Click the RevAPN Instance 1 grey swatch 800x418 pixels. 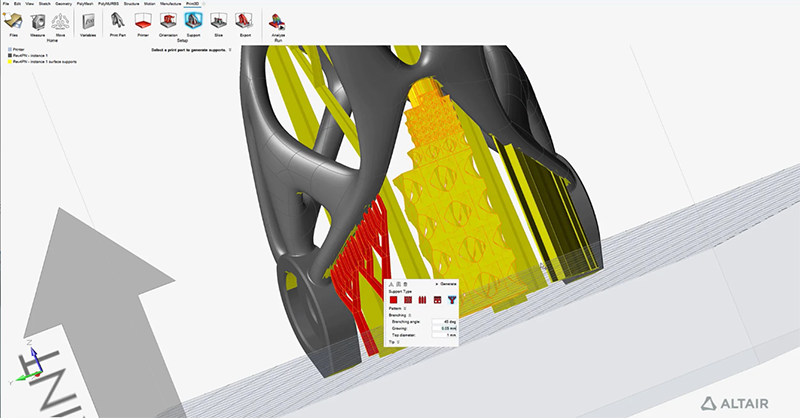pos(10,55)
